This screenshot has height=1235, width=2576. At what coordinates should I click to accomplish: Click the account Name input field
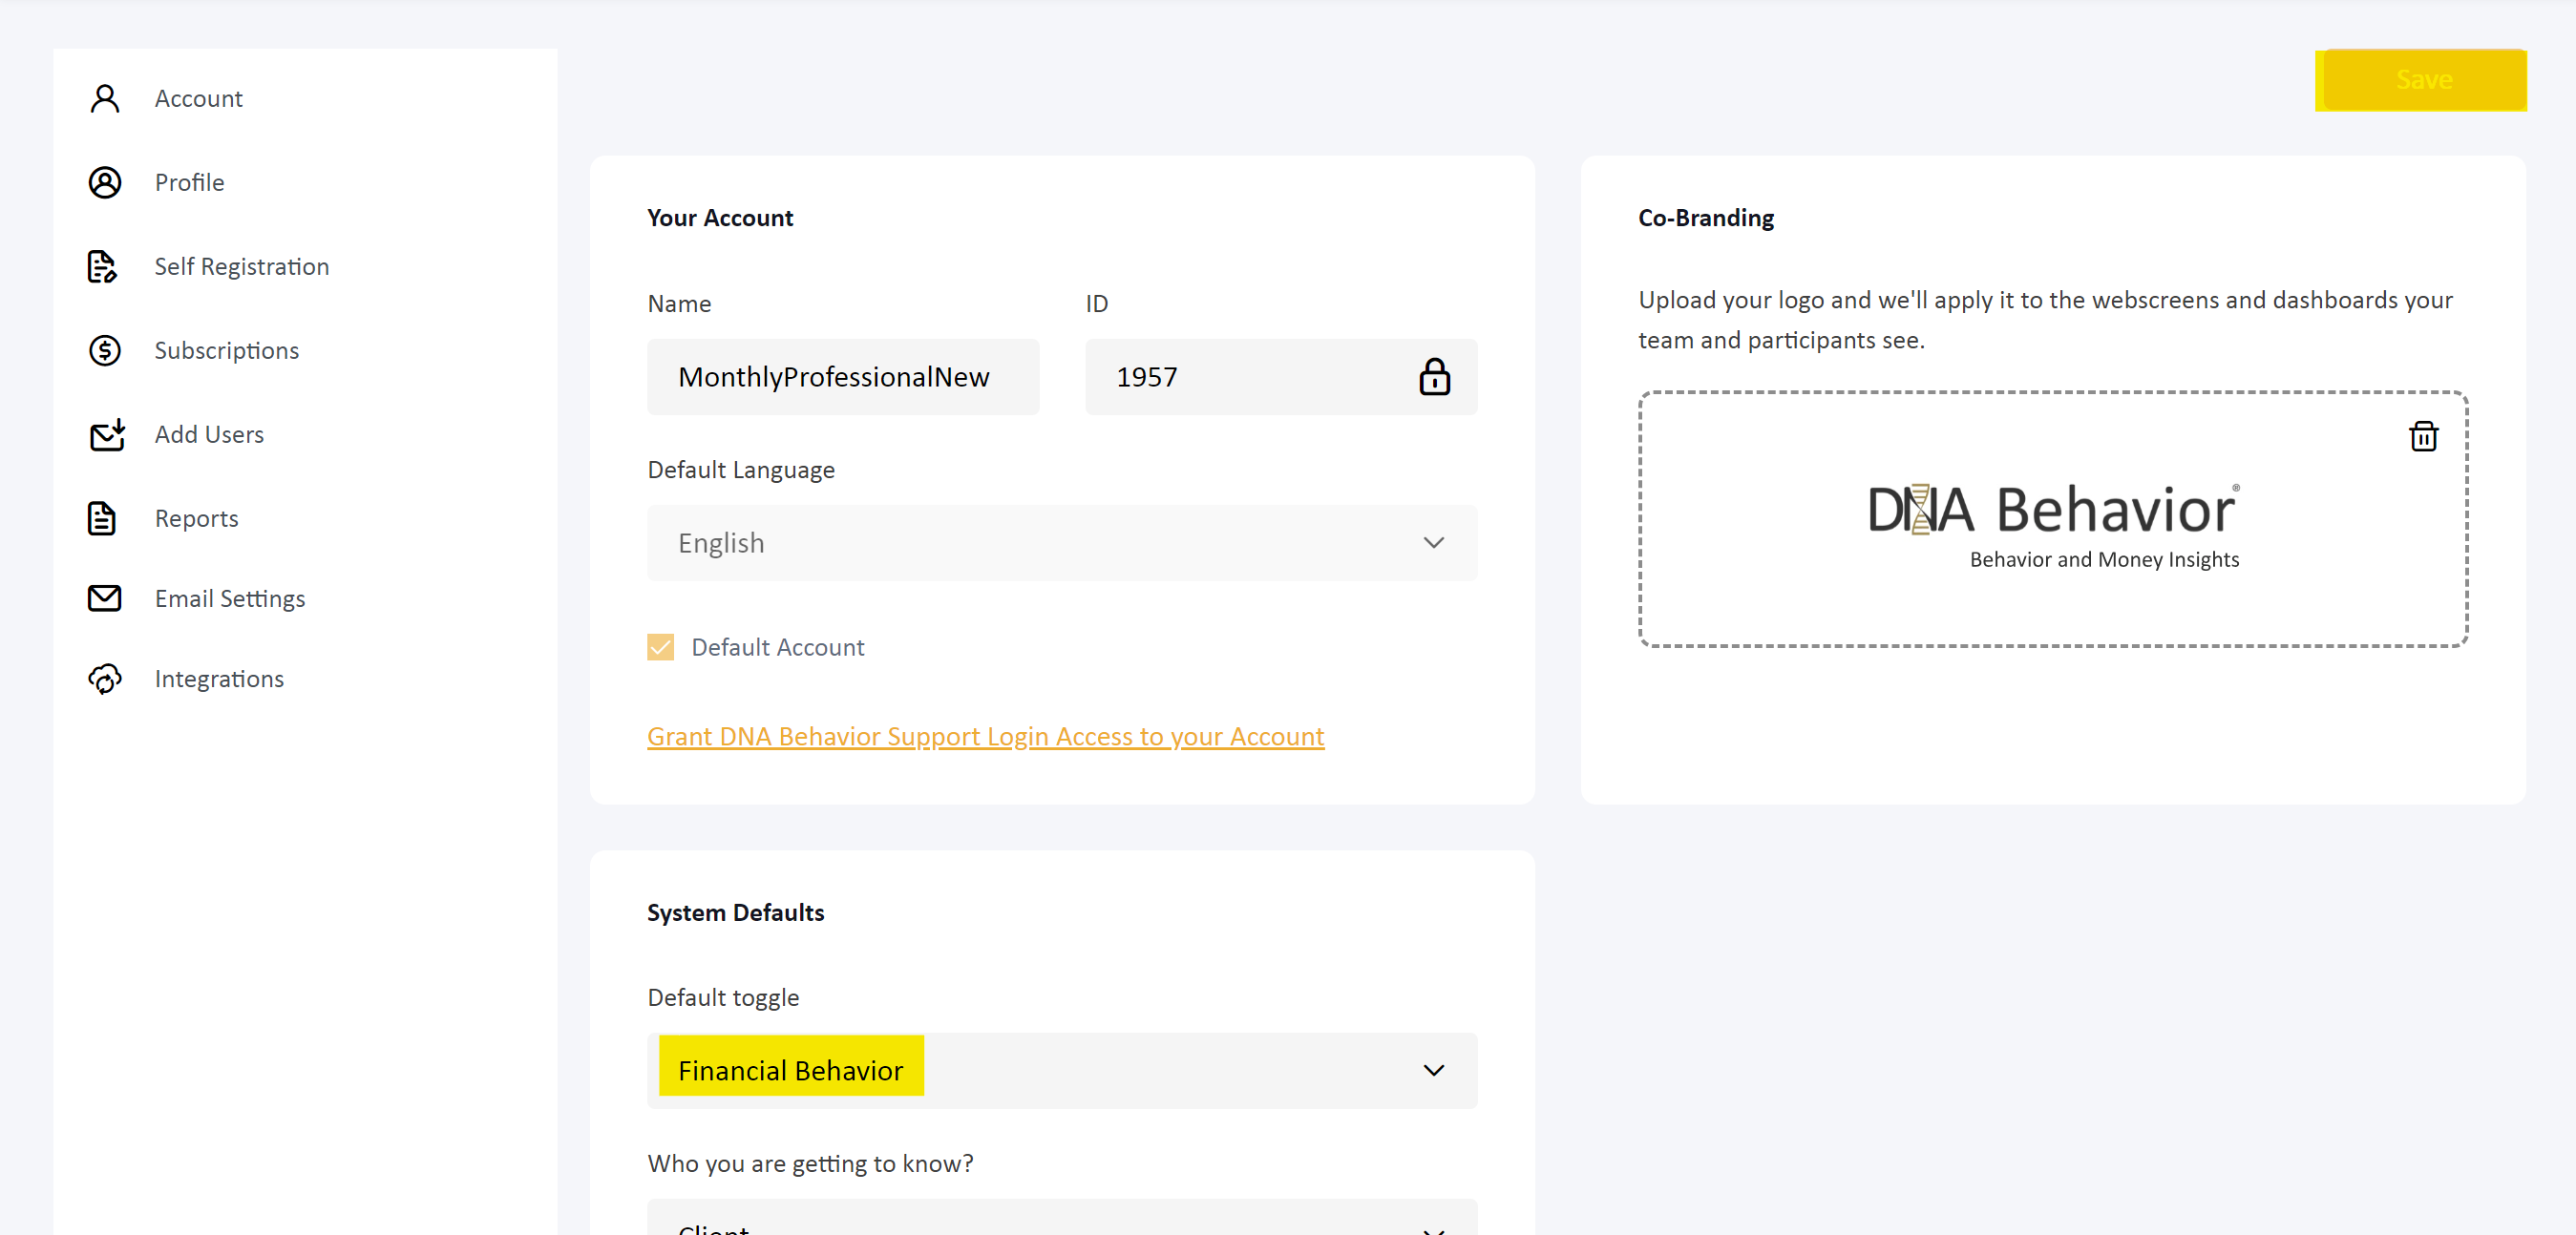843,377
